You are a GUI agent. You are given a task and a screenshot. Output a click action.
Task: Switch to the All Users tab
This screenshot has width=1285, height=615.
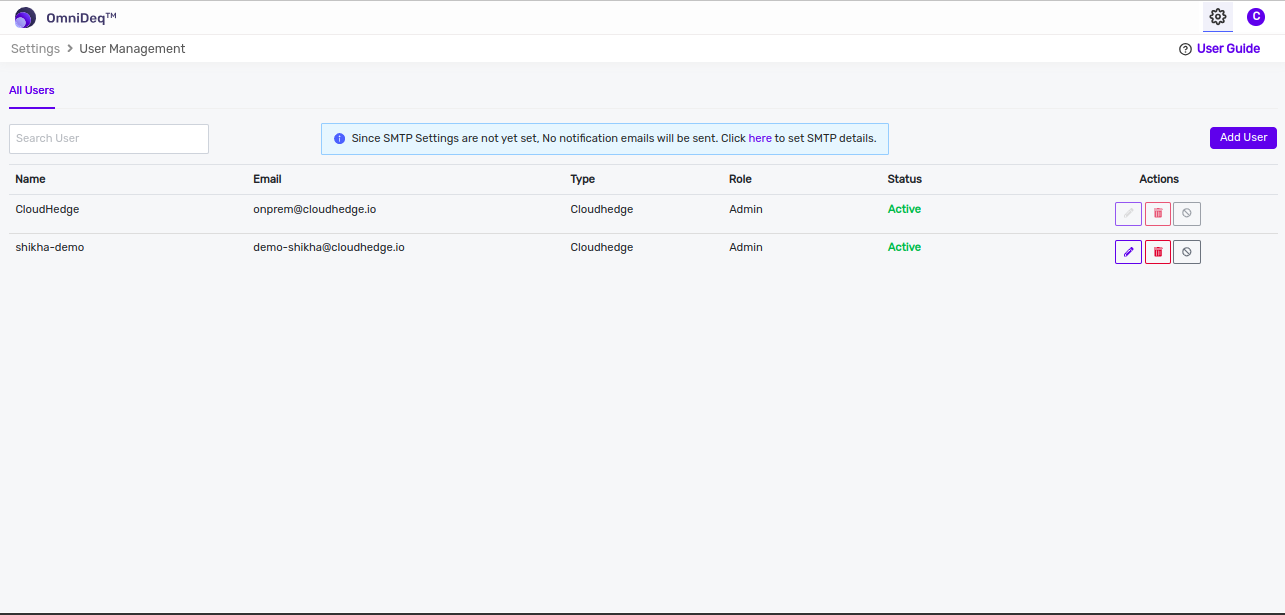[32, 91]
